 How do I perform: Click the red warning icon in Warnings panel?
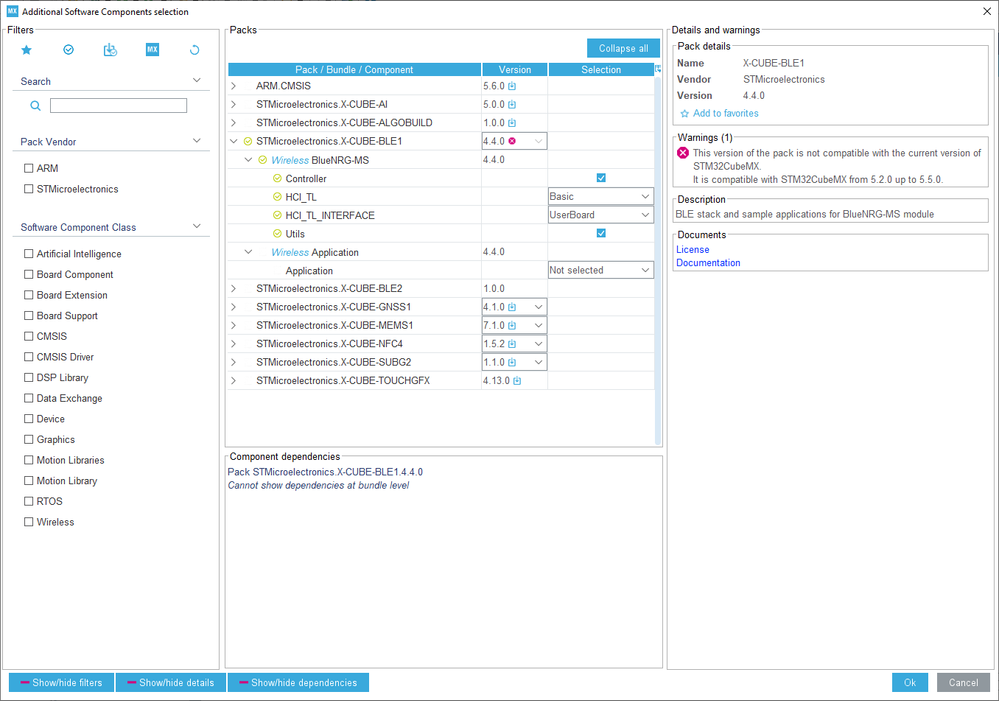(683, 153)
